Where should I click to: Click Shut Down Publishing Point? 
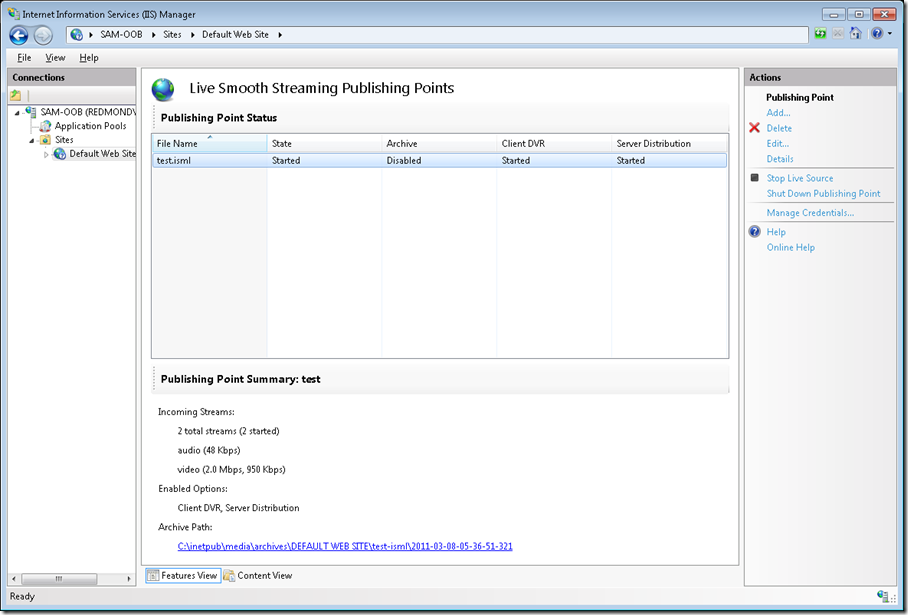coord(823,193)
